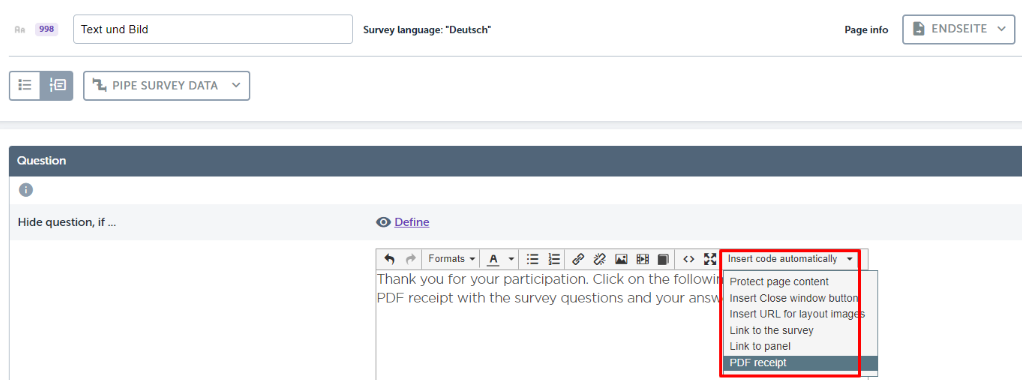The image size is (1022, 380).
Task: Redo the edit in the editor toolbar
Action: [x=410, y=259]
